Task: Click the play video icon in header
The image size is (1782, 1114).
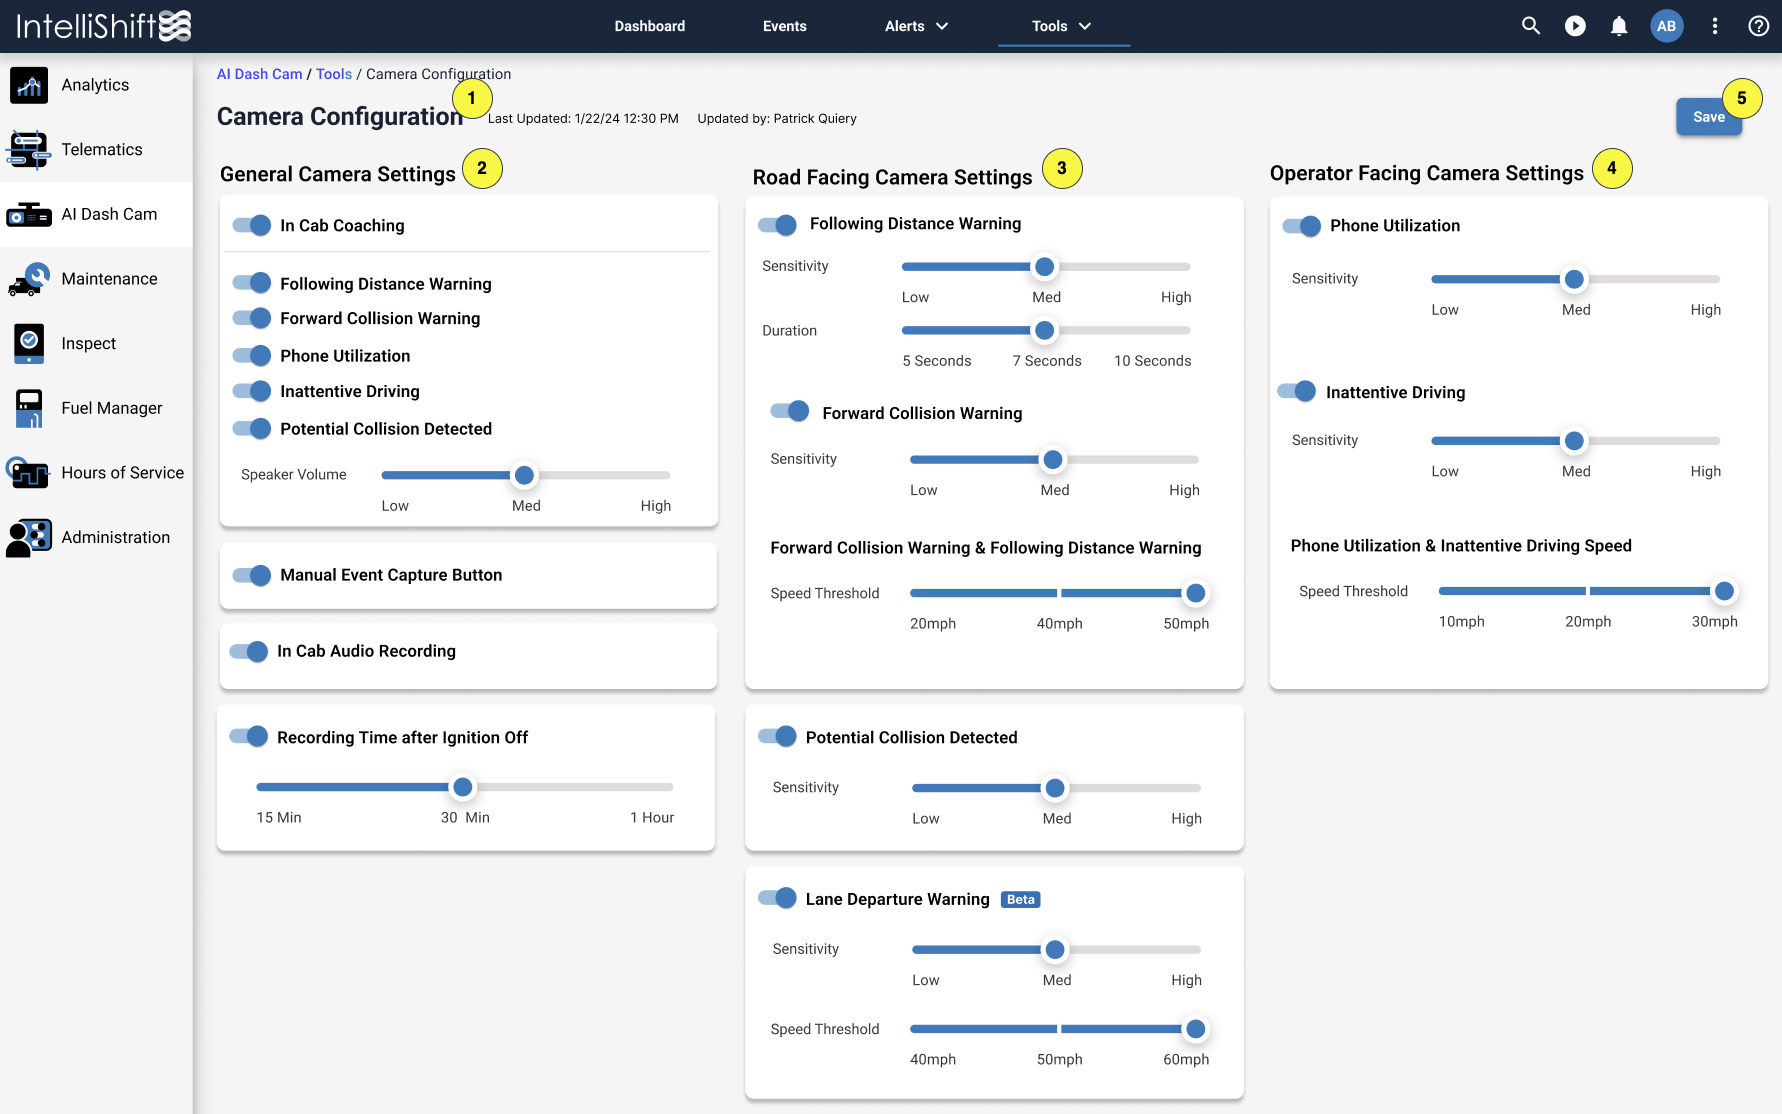Action: (x=1575, y=26)
